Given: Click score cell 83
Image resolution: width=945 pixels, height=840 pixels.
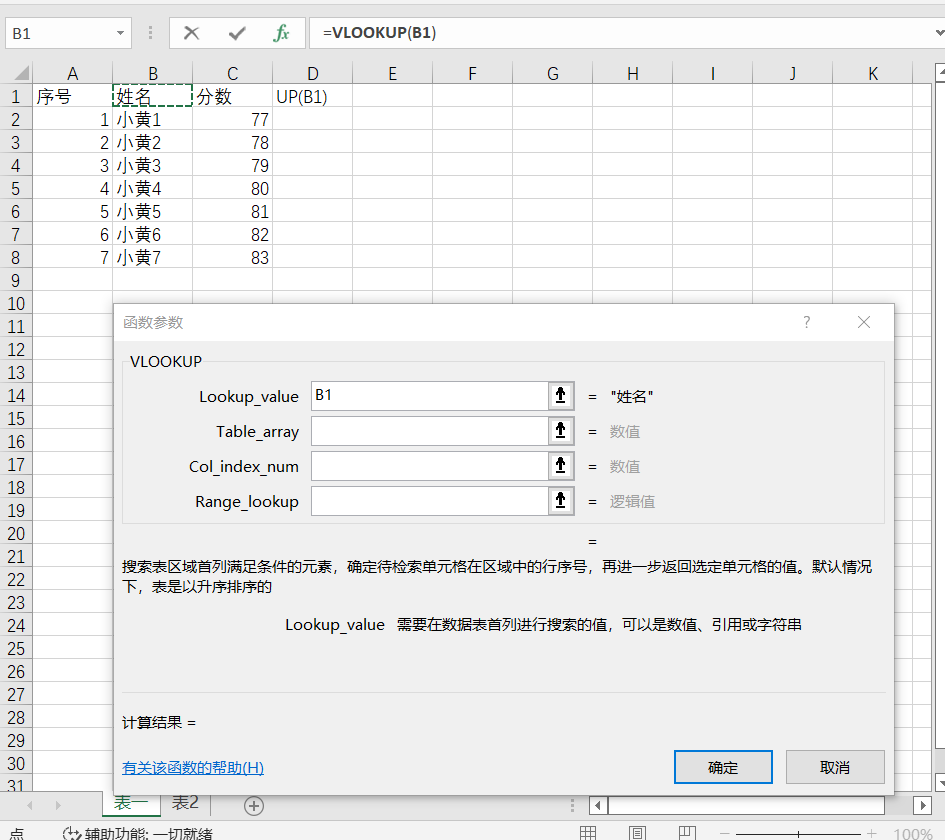Looking at the screenshot, I should (x=233, y=258).
